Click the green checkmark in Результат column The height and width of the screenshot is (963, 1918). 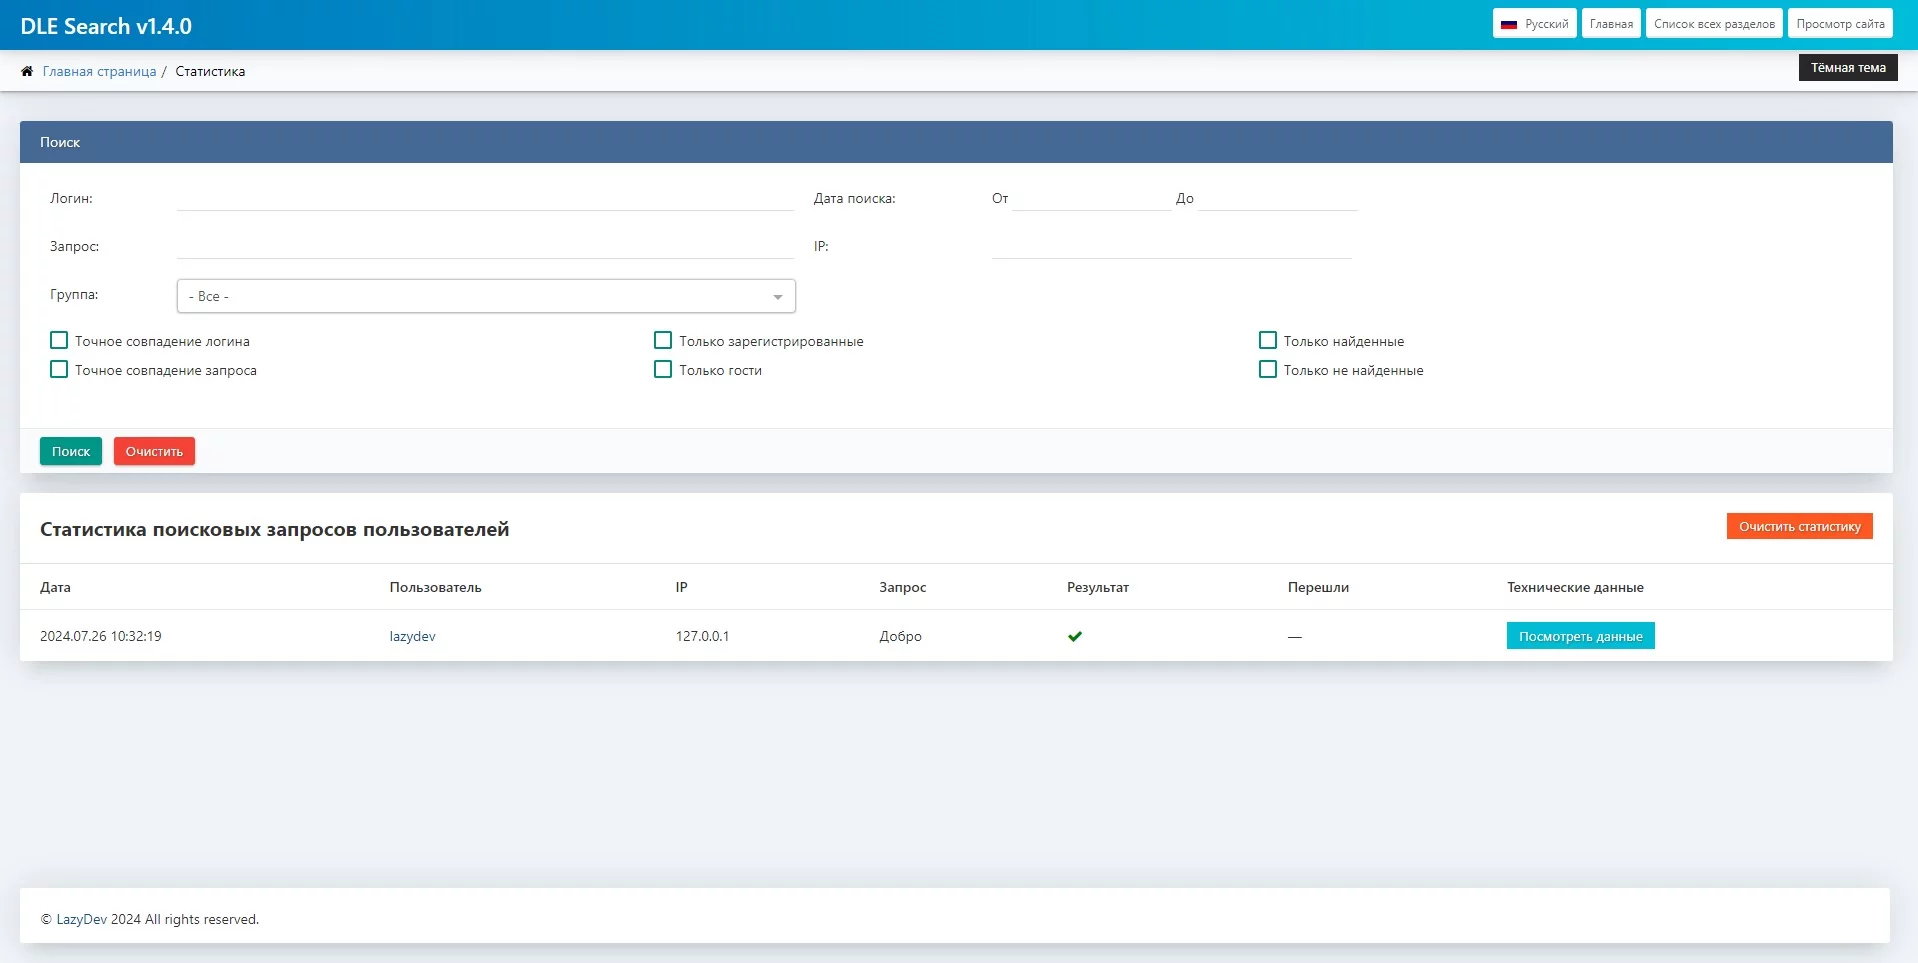1075,636
